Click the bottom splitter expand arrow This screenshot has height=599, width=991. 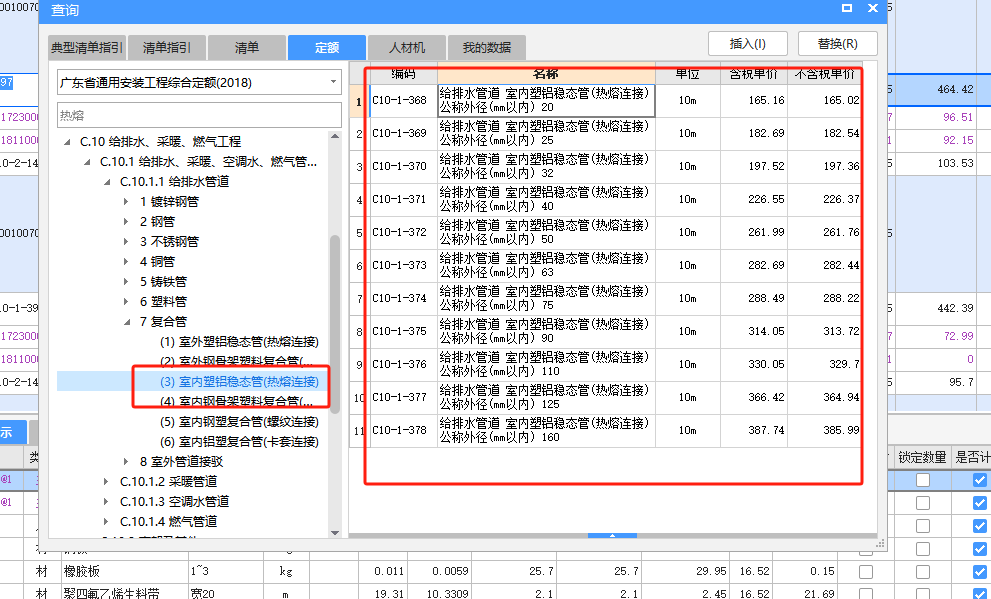(612, 536)
